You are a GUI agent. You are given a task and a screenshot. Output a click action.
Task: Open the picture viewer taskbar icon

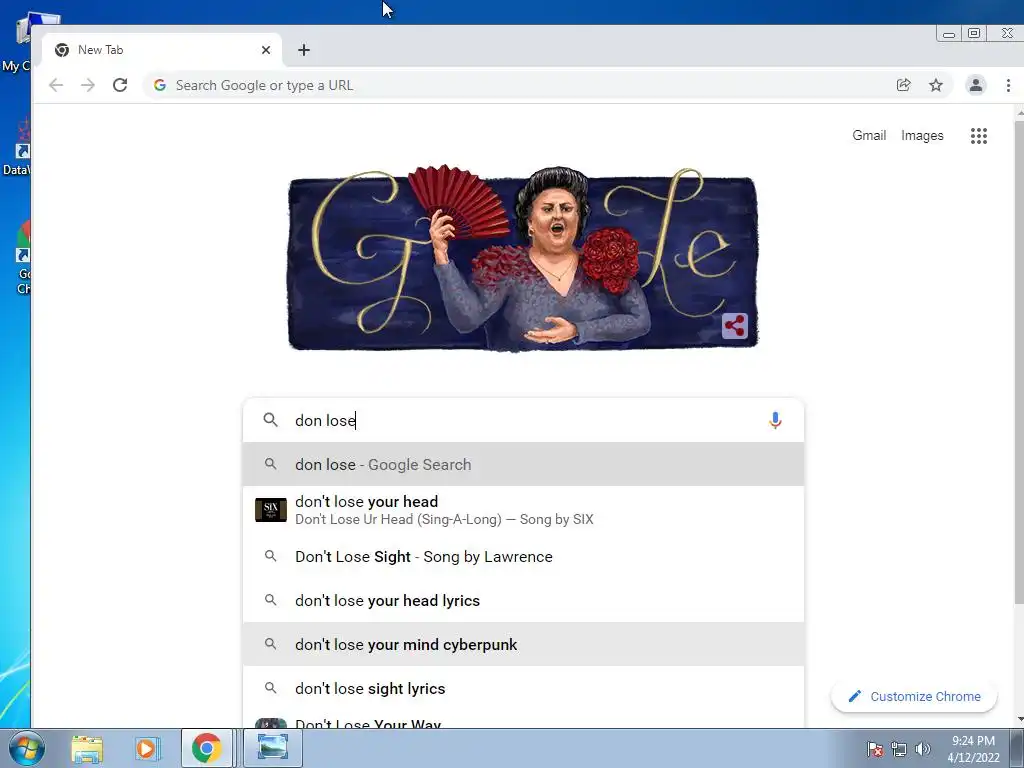[x=273, y=748]
